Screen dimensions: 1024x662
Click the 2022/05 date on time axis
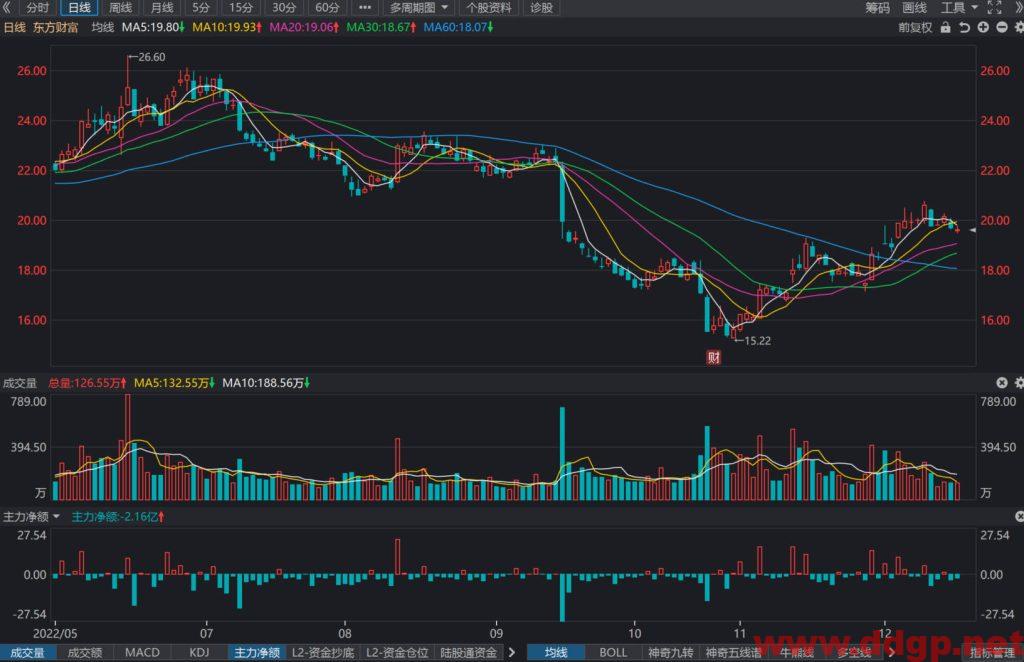(55, 633)
